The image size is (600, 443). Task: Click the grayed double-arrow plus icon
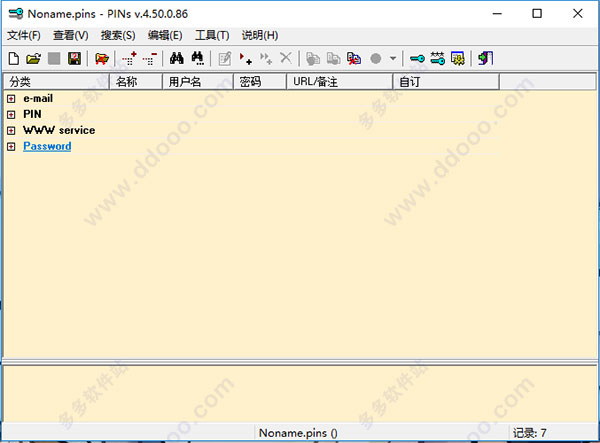click(x=266, y=59)
